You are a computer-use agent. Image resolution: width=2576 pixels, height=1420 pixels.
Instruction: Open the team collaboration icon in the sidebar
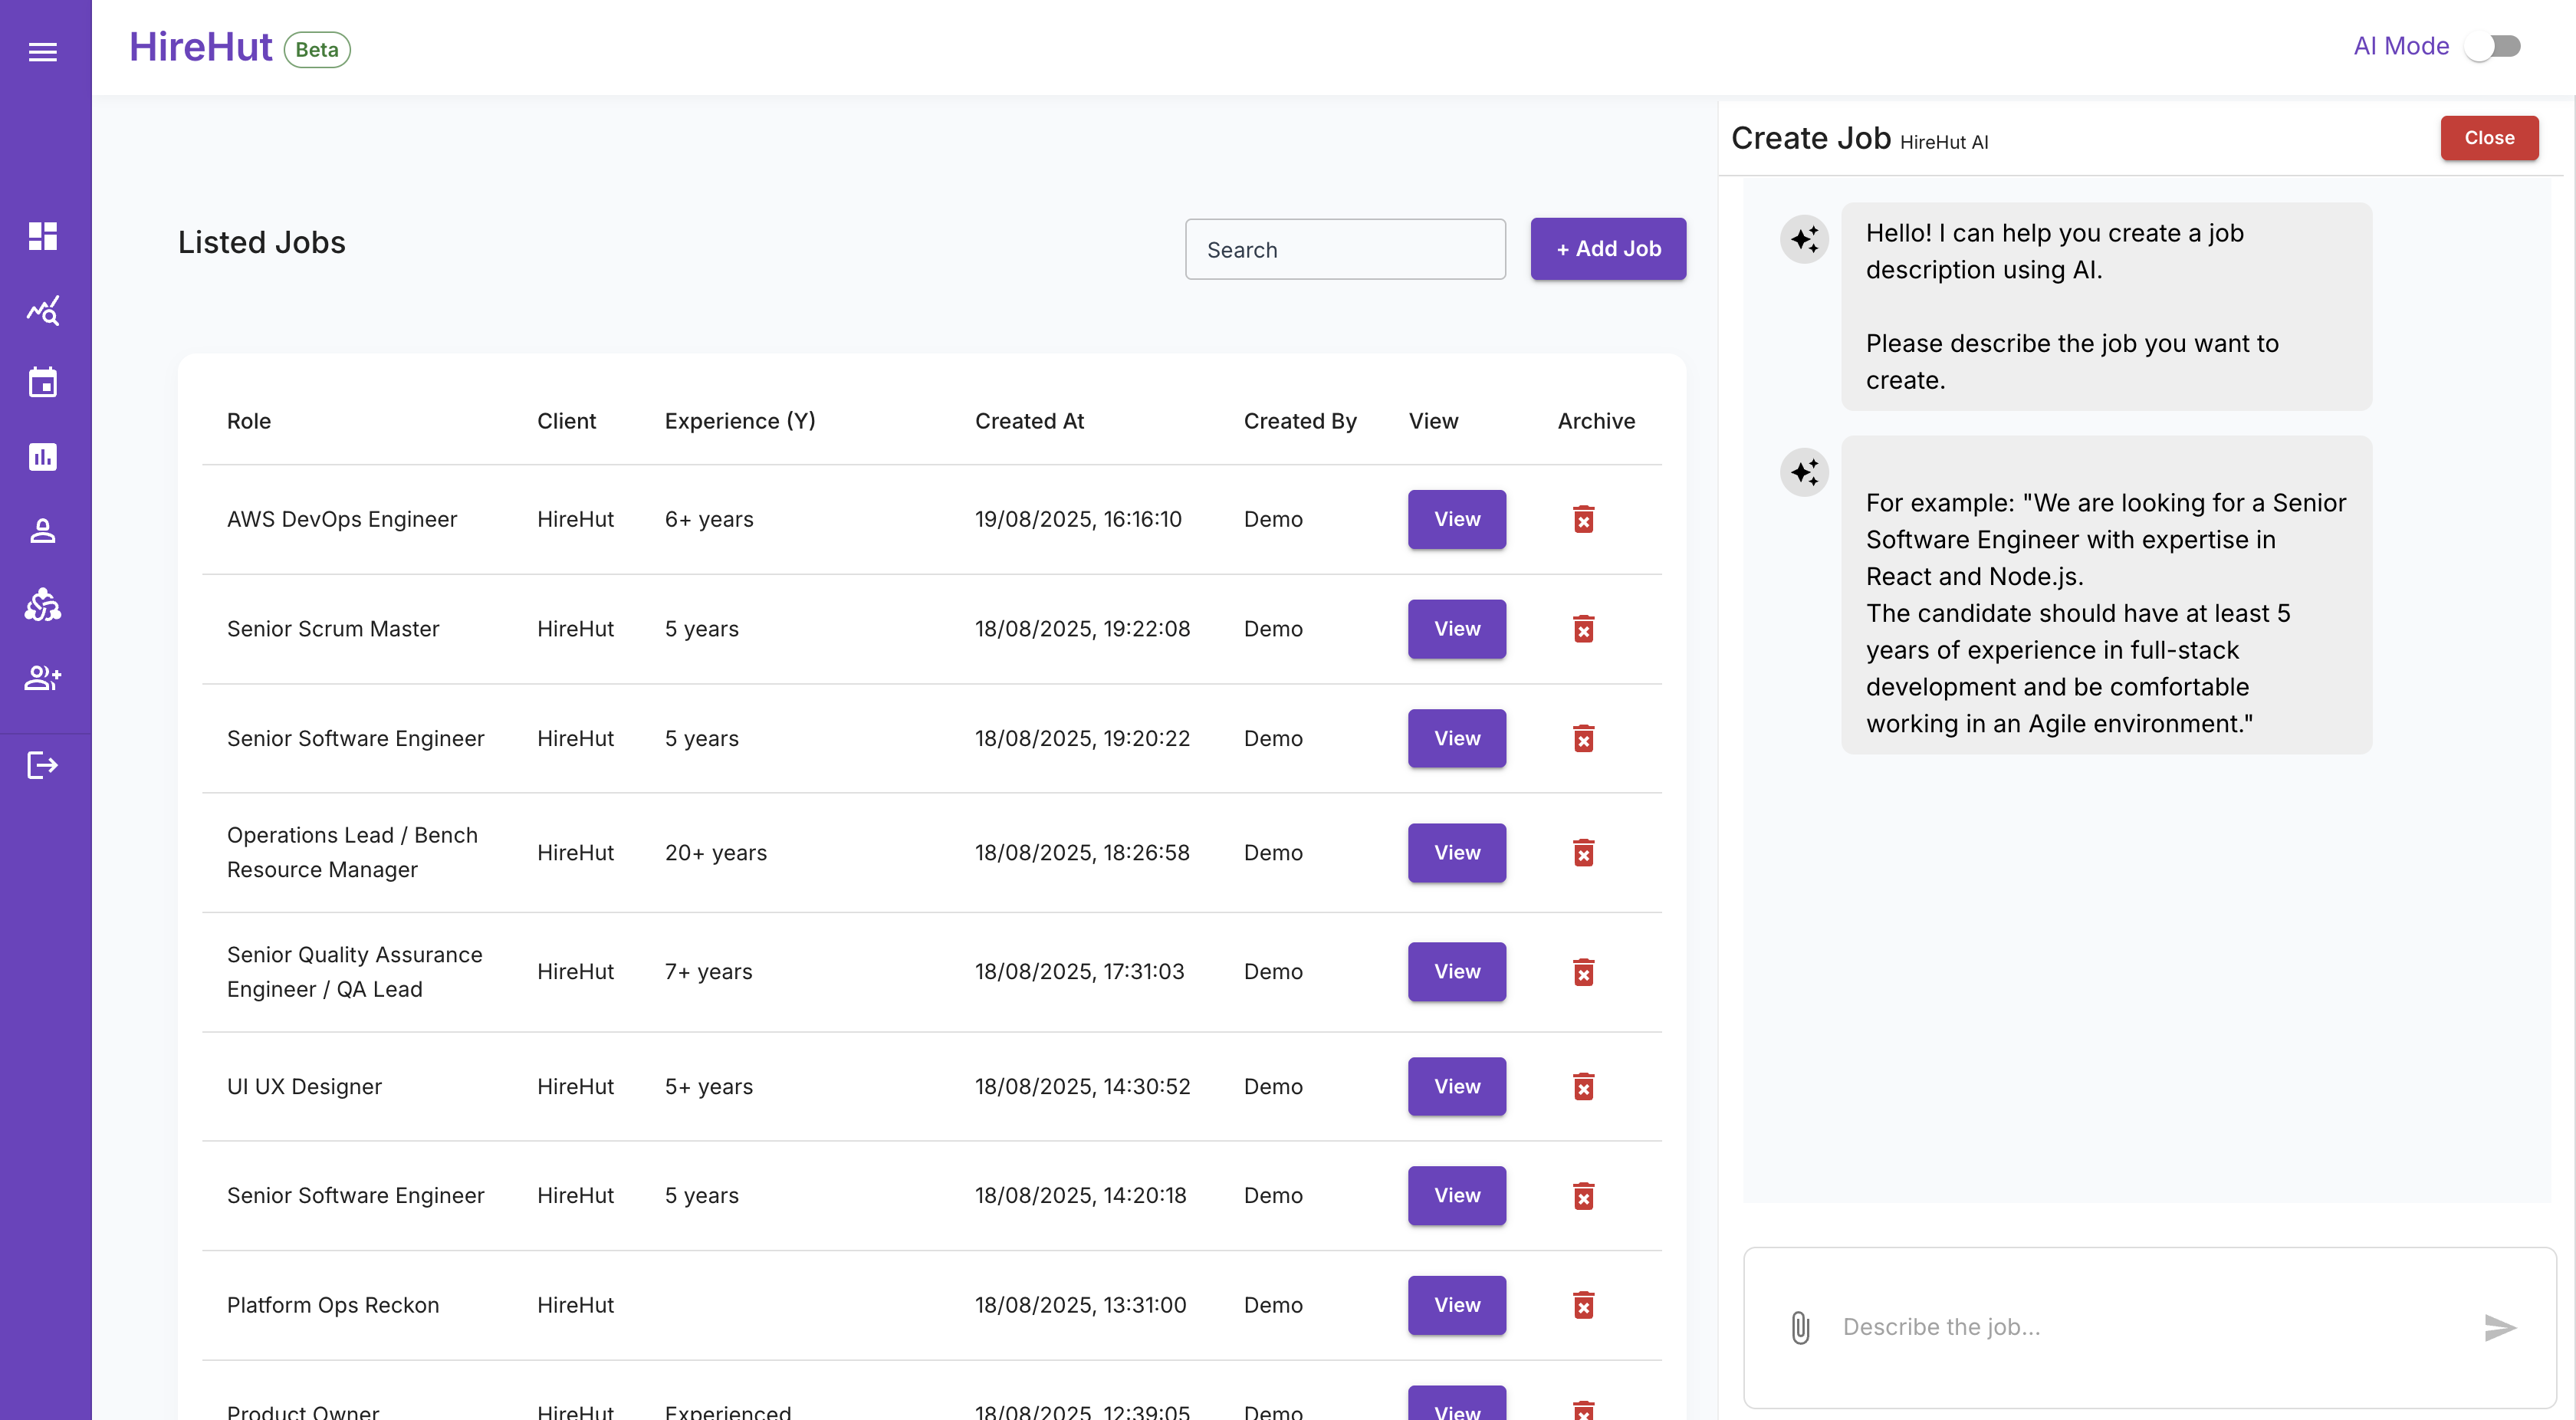coord(43,605)
